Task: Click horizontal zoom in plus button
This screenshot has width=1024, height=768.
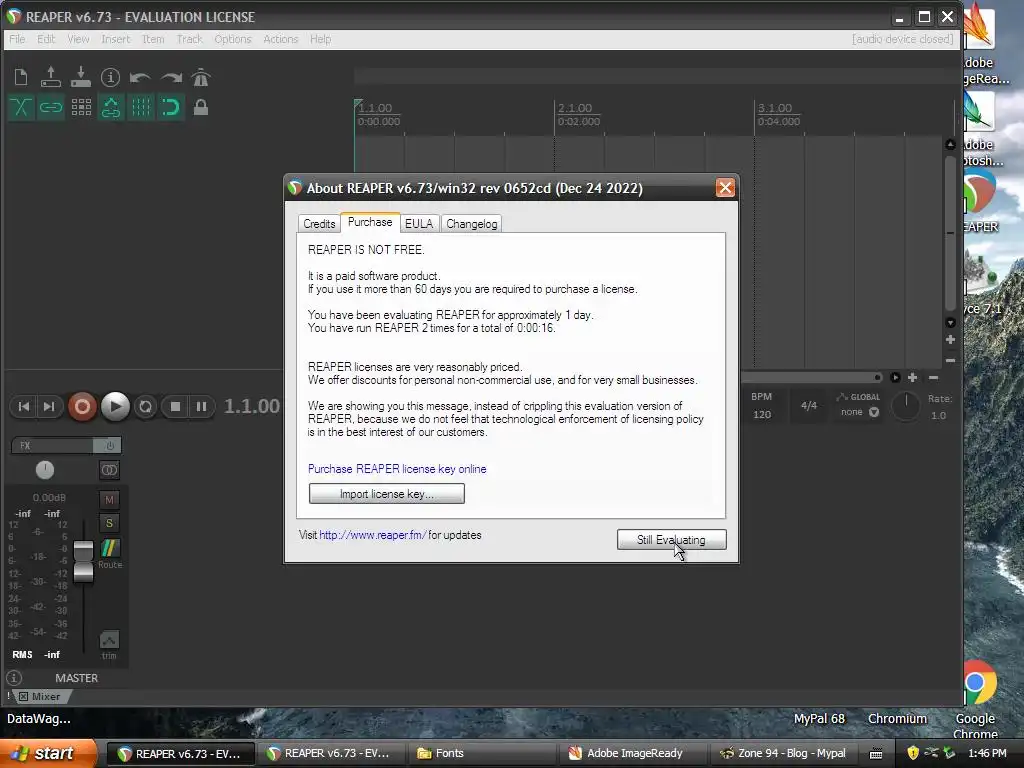Action: pos(912,377)
